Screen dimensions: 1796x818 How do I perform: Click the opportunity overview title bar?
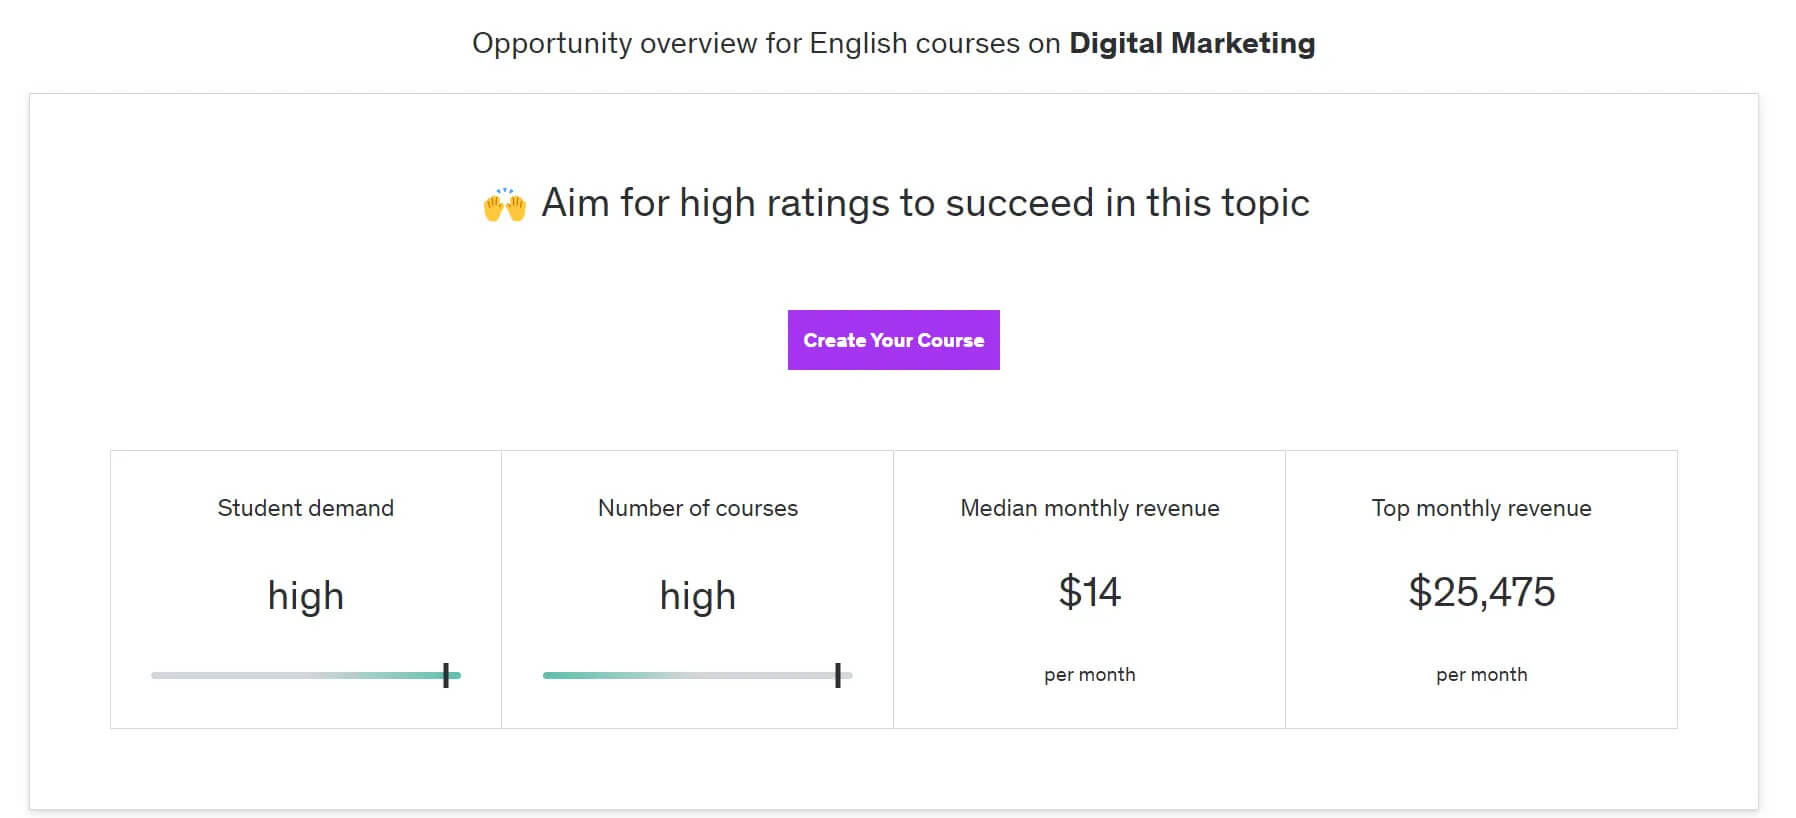893,43
